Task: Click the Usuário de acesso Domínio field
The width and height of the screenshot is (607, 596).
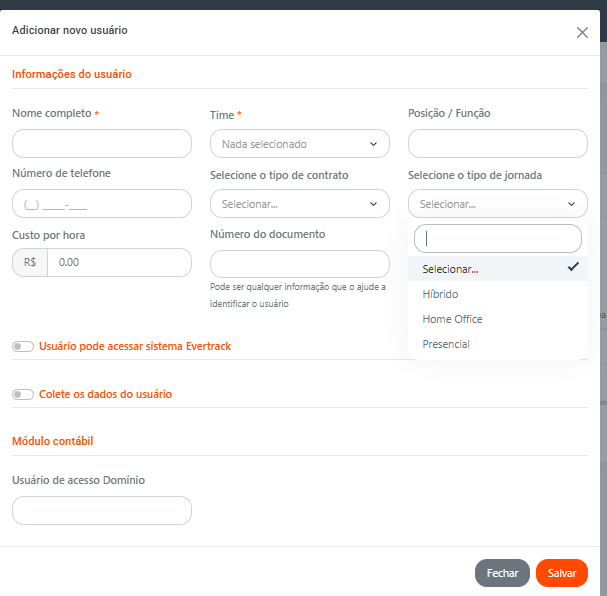Action: point(101,510)
